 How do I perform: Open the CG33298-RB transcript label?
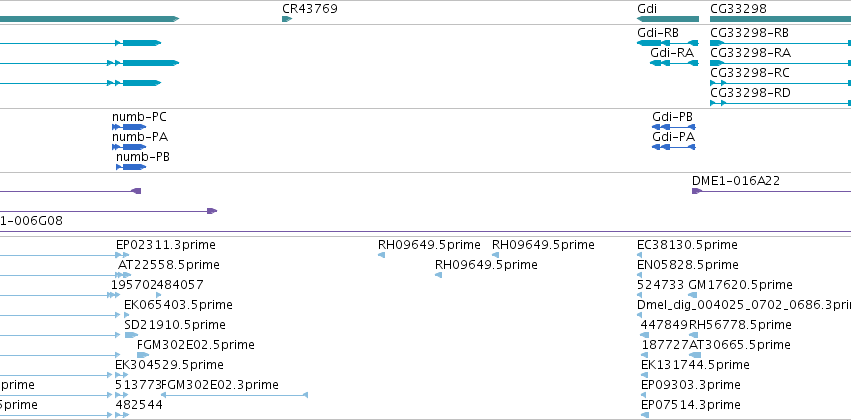click(750, 33)
